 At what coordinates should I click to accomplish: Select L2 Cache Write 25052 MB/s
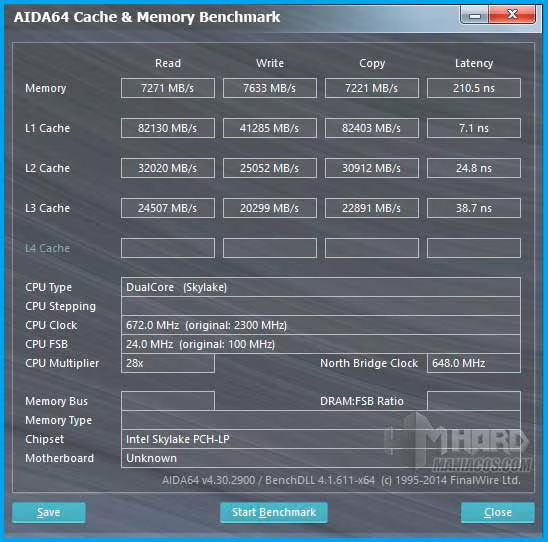coord(270,168)
